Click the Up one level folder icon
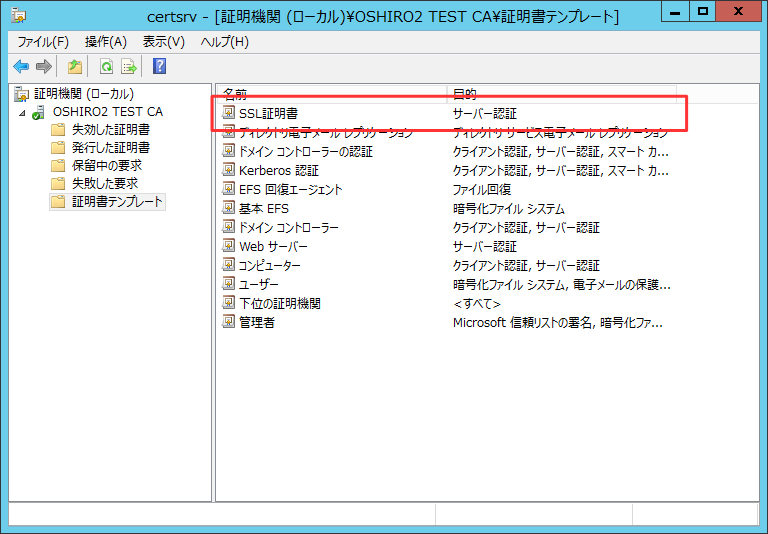The width and height of the screenshot is (768, 534). pos(74,66)
